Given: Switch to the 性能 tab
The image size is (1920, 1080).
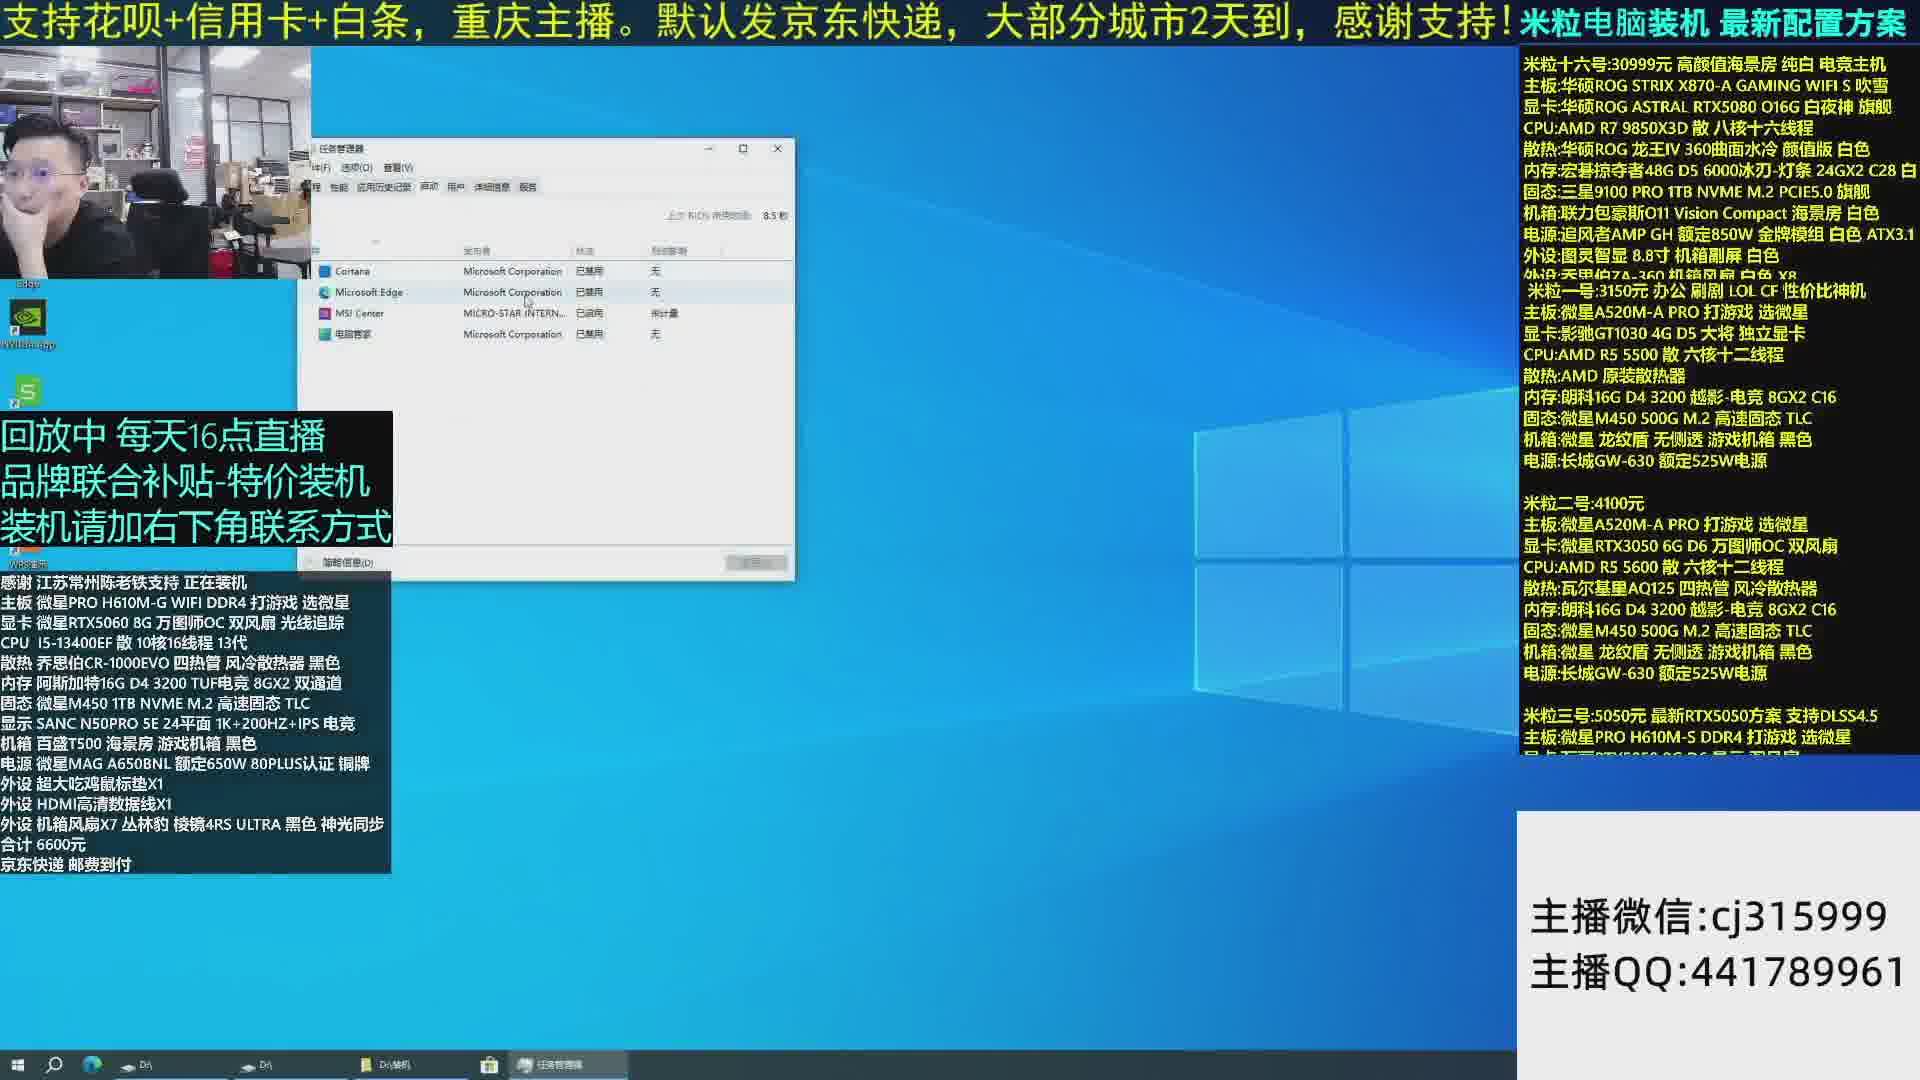Looking at the screenshot, I should click(339, 187).
